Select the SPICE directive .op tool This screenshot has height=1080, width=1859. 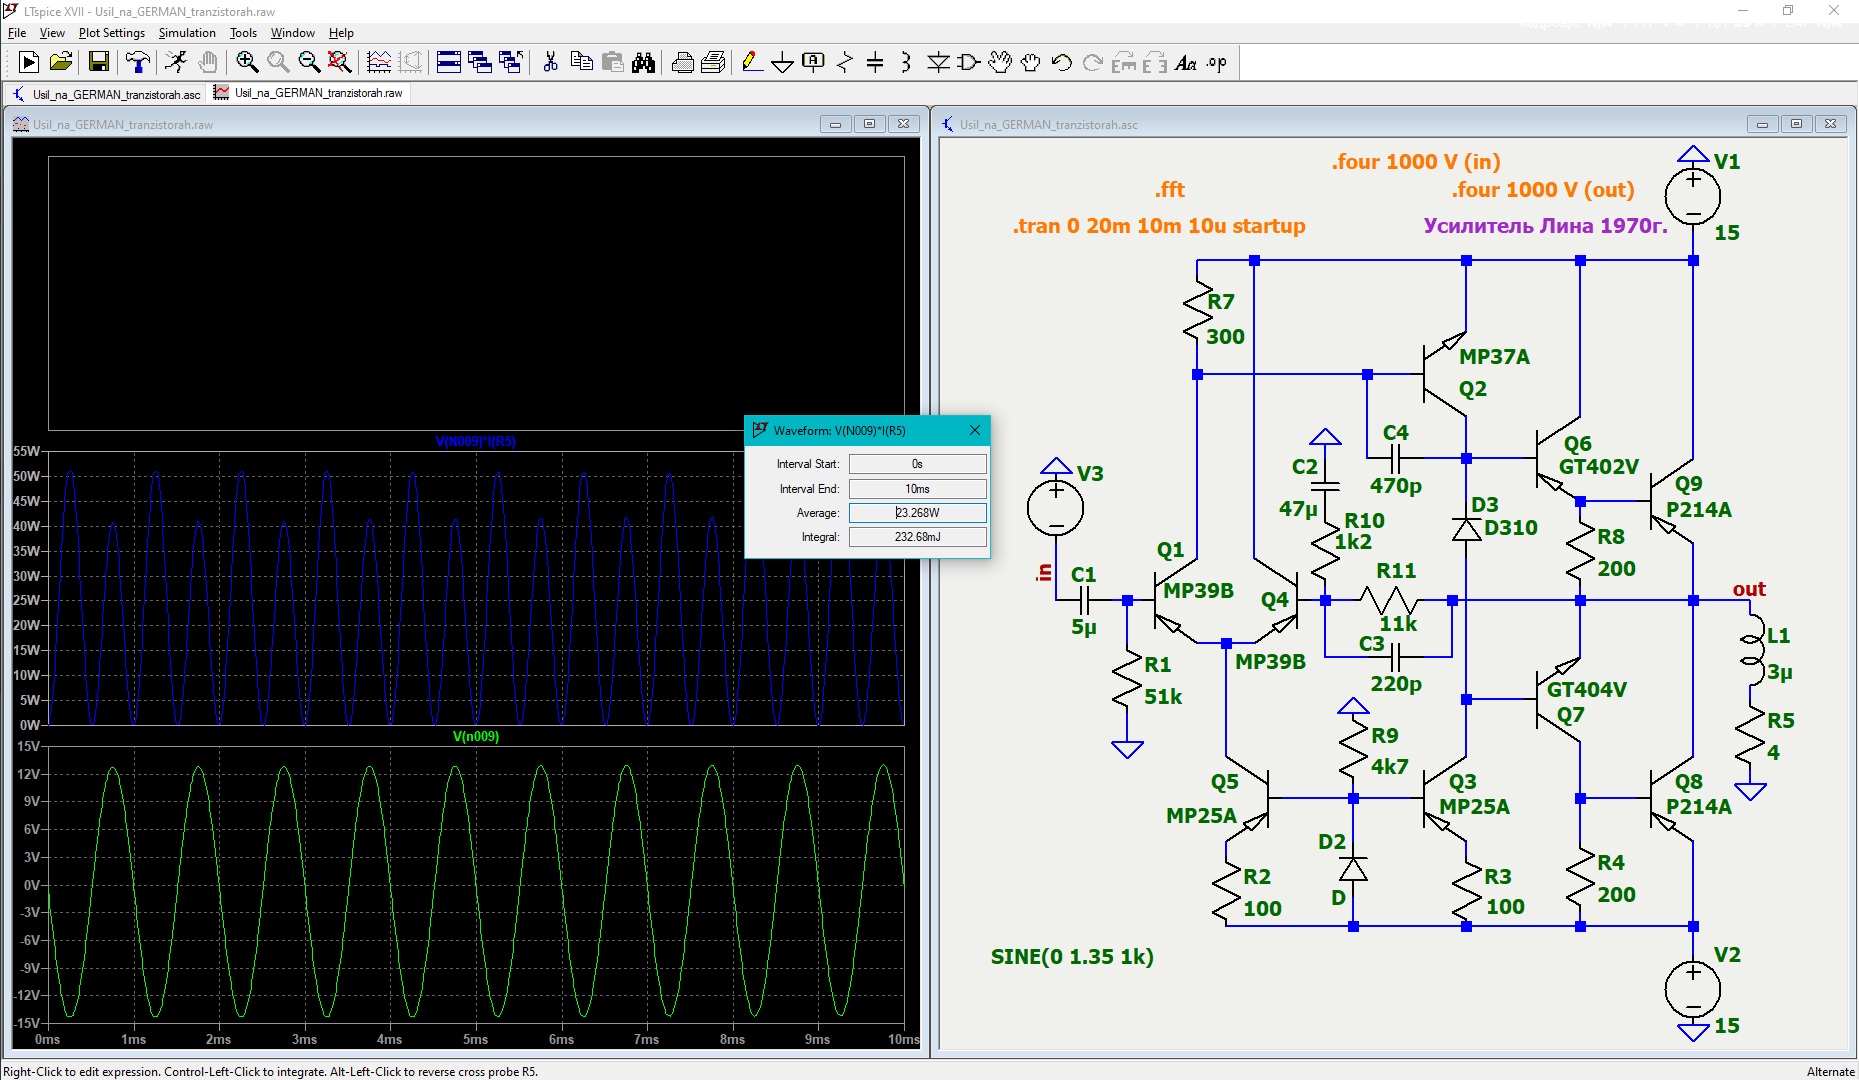(x=1216, y=63)
